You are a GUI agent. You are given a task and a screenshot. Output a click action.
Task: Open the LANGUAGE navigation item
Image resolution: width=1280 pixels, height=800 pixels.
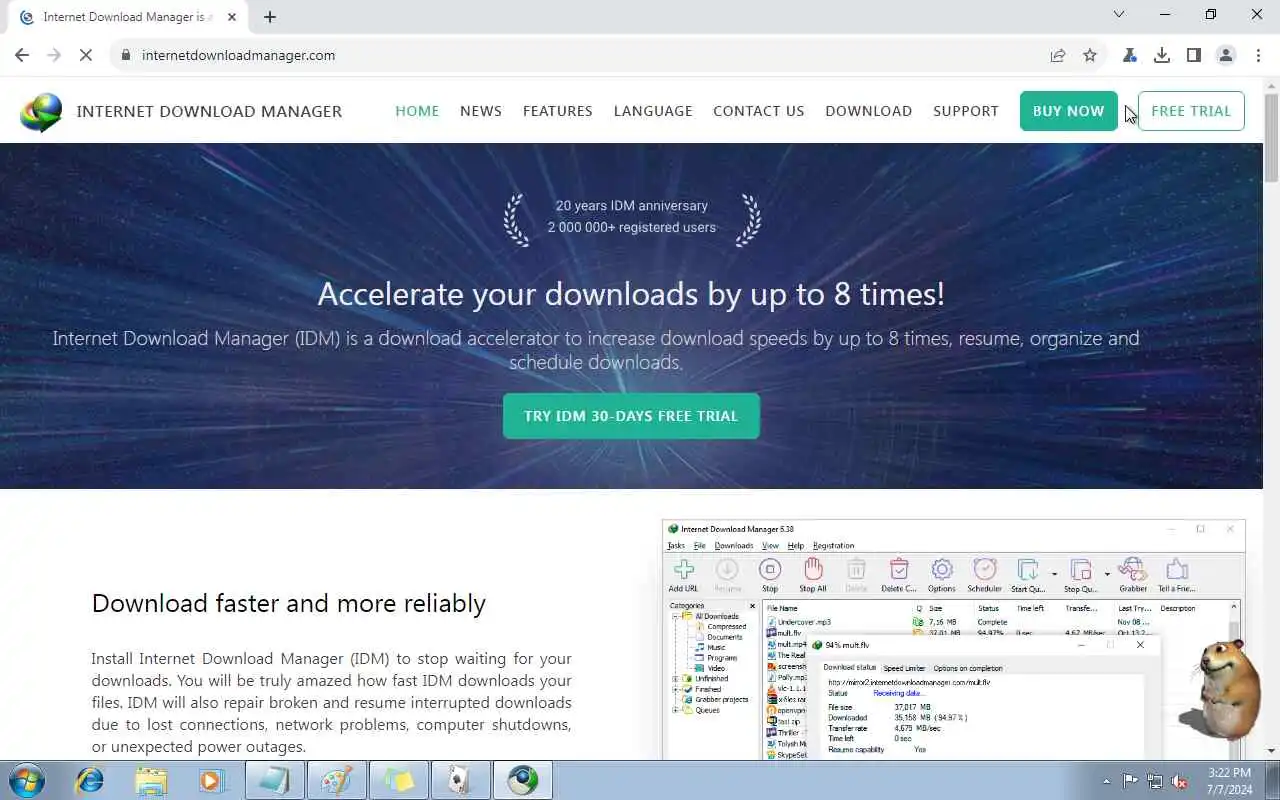(653, 111)
